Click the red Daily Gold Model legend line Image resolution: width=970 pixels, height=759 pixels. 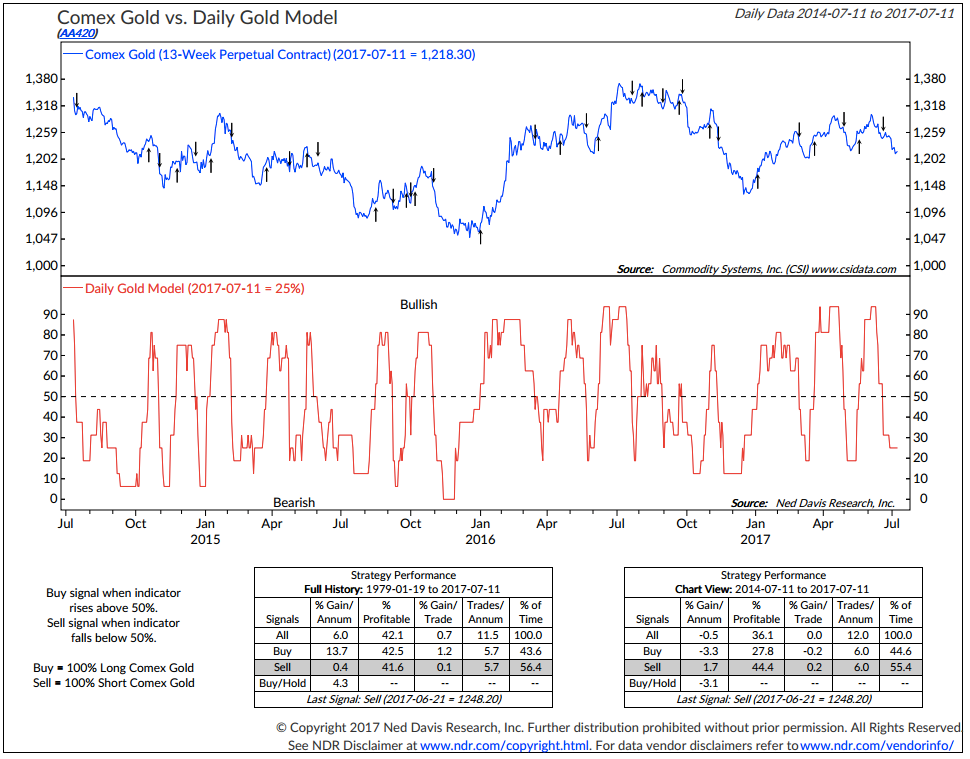click(x=73, y=288)
